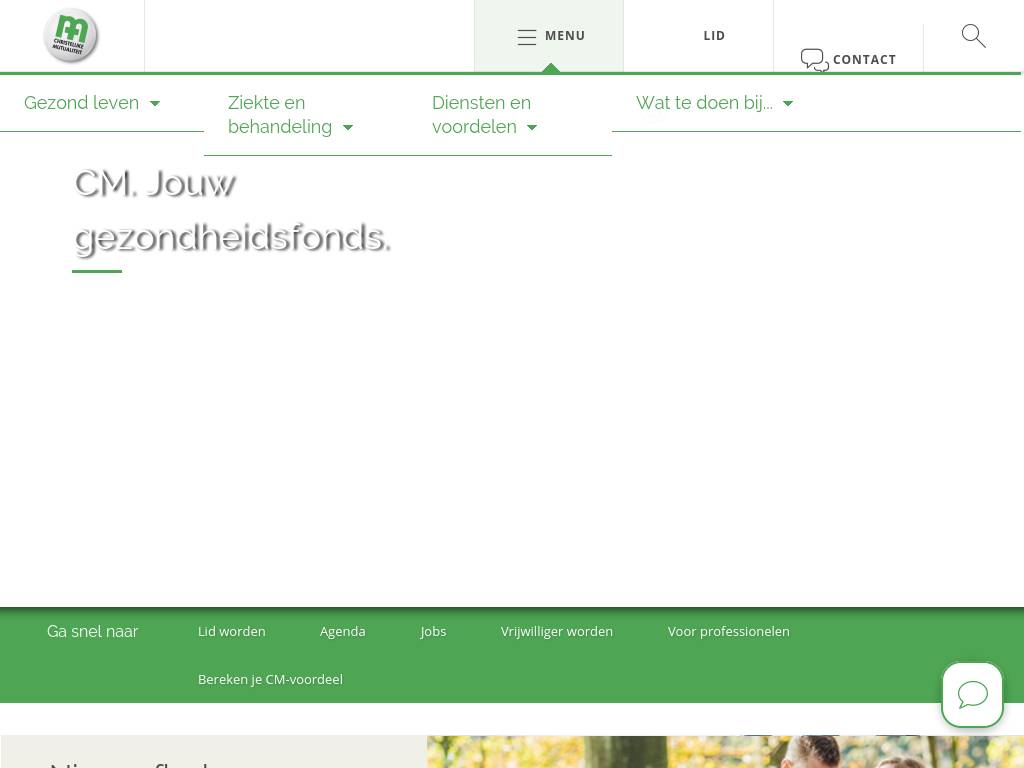The height and width of the screenshot is (768, 1024).
Task: Click the hamburger Menu icon
Action: click(527, 37)
